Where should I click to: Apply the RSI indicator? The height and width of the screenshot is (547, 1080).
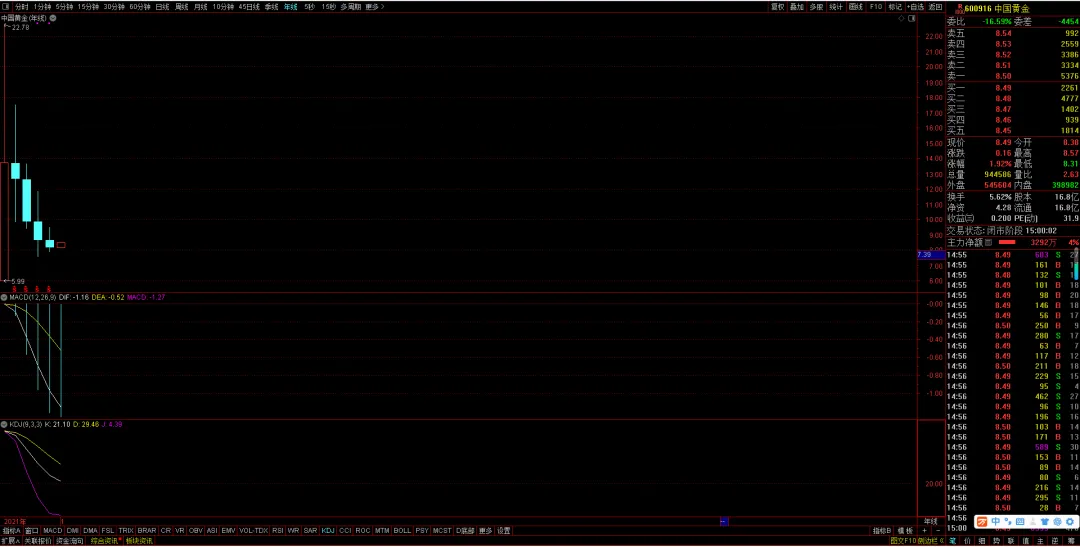click(x=278, y=531)
